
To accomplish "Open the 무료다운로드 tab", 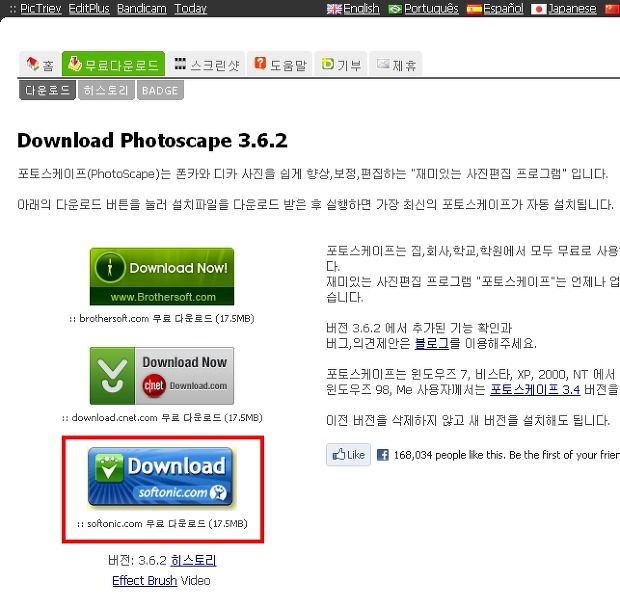I will tap(113, 64).
